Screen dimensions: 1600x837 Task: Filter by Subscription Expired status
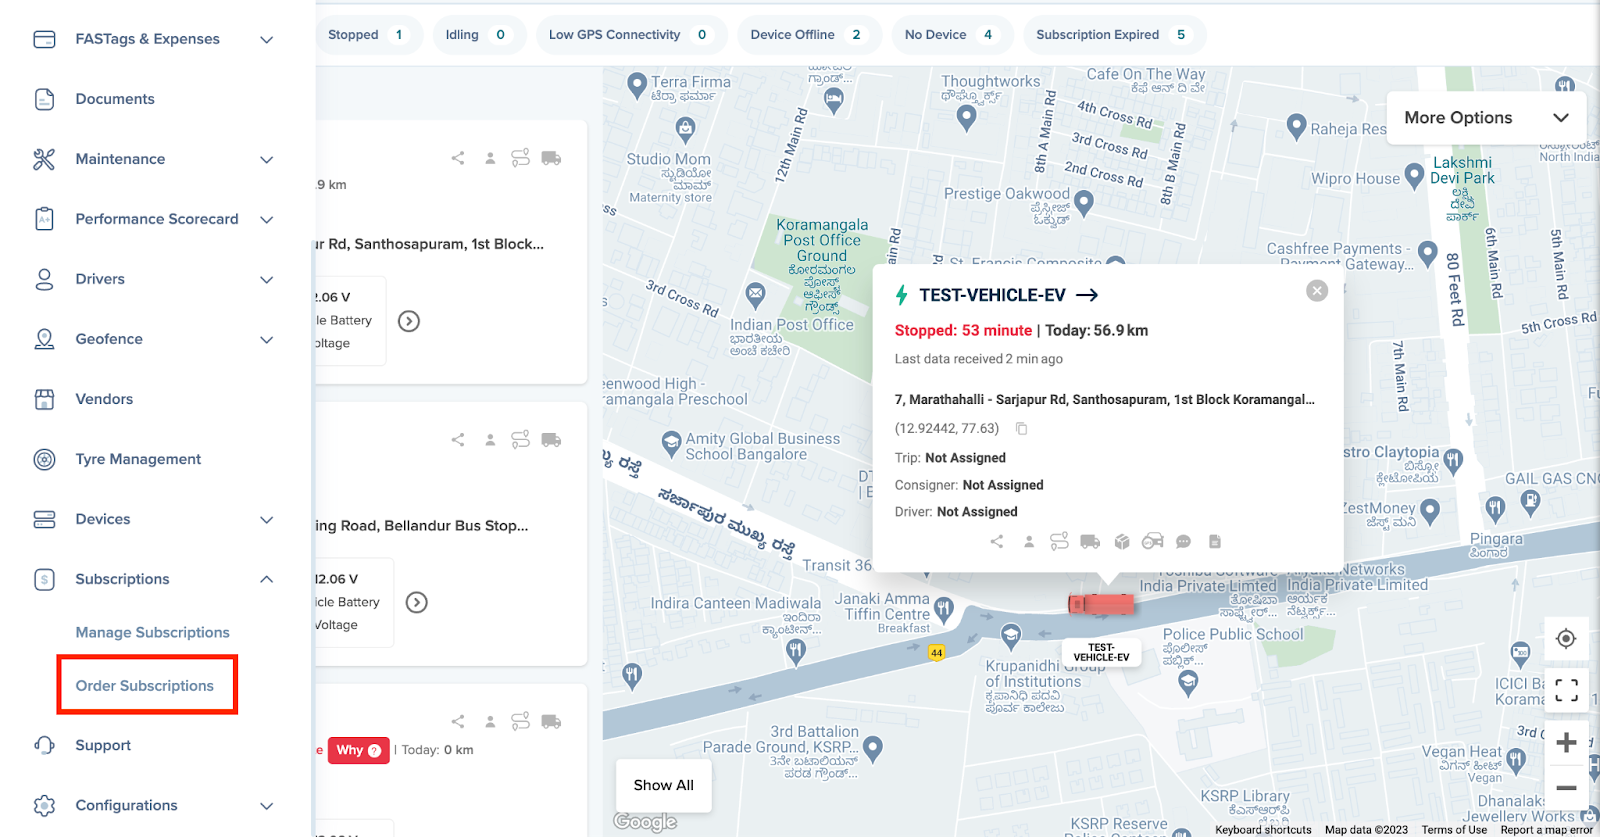click(x=1114, y=35)
